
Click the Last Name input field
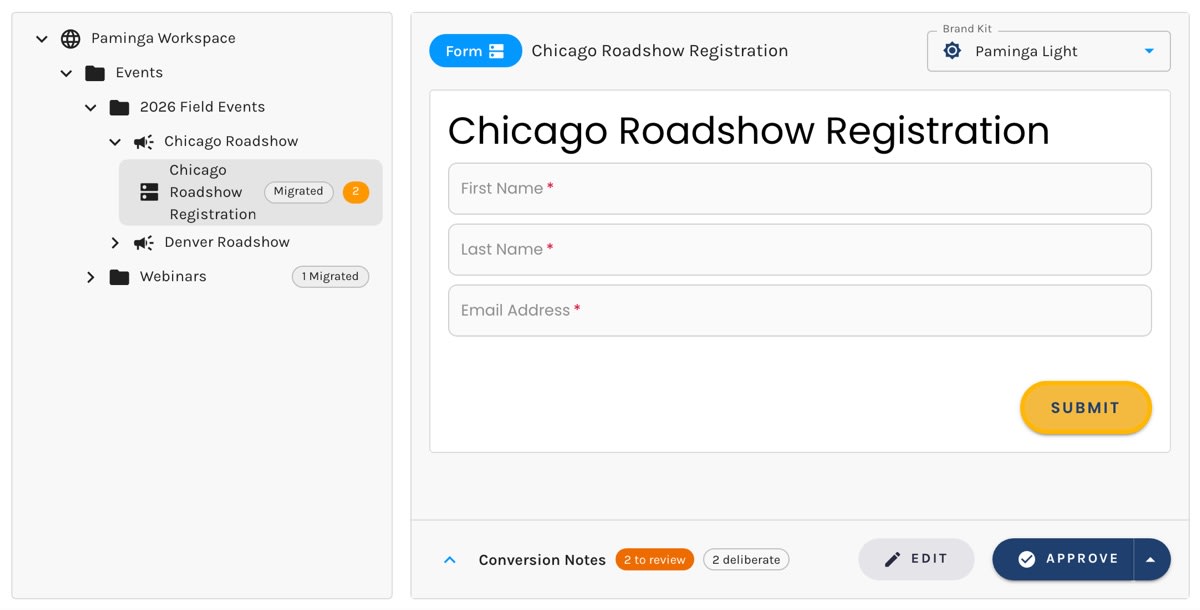[799, 250]
